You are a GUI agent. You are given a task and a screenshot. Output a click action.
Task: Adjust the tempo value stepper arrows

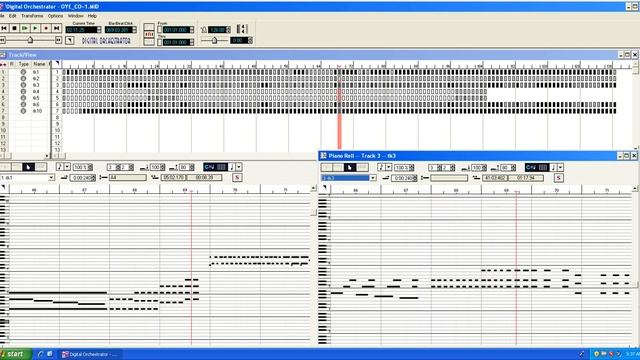coord(228,30)
